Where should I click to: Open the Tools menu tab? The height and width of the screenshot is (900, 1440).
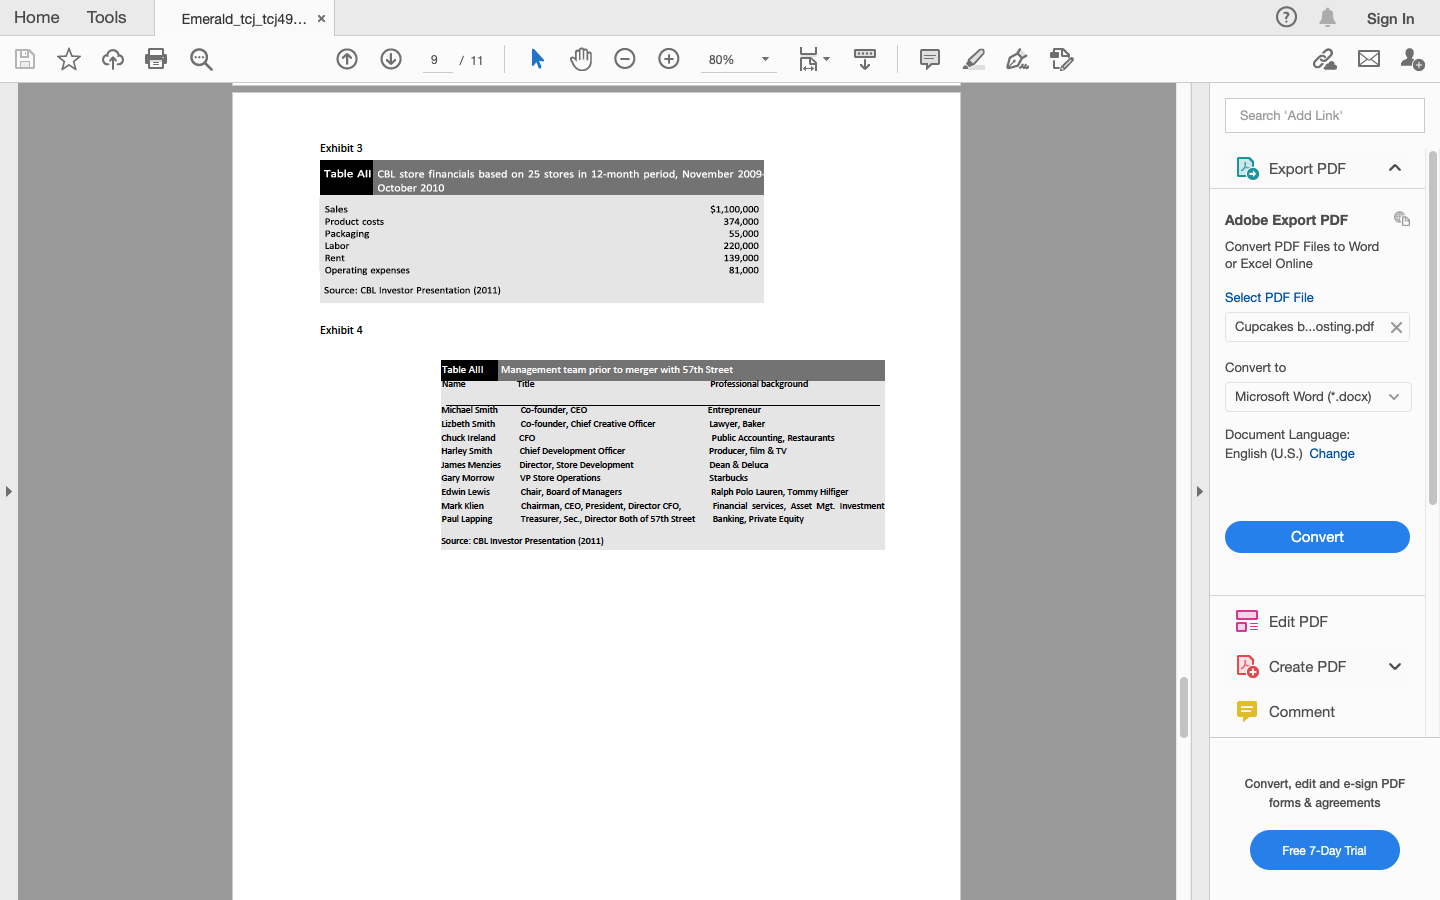(105, 17)
